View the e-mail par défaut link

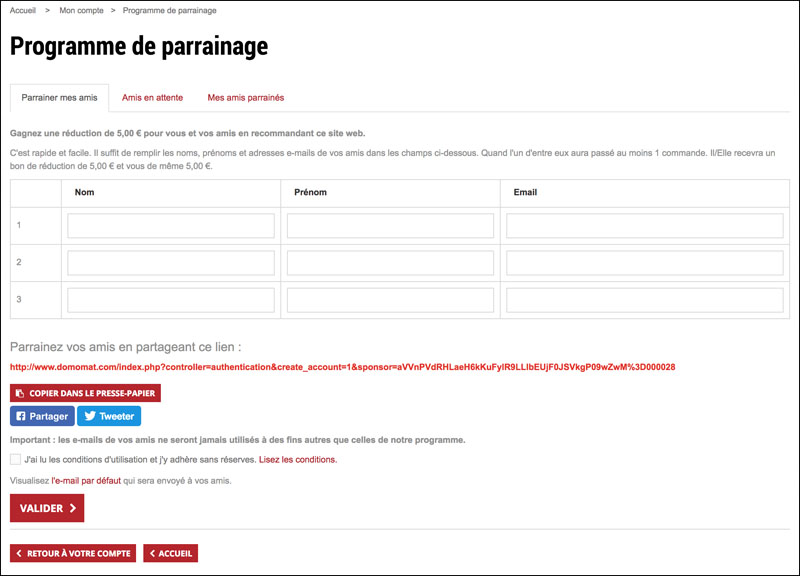click(x=86, y=481)
